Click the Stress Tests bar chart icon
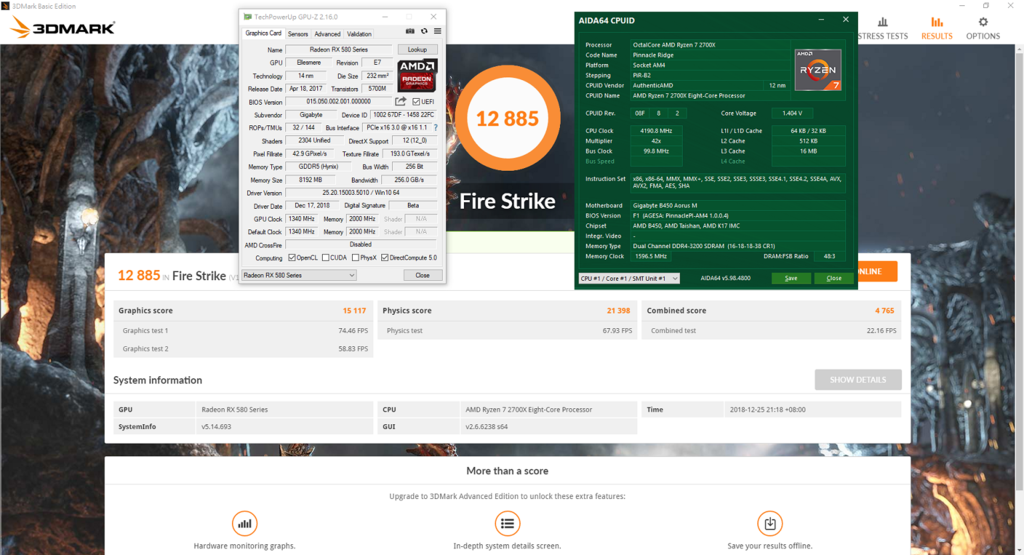The height and width of the screenshot is (555, 1024). click(882, 22)
